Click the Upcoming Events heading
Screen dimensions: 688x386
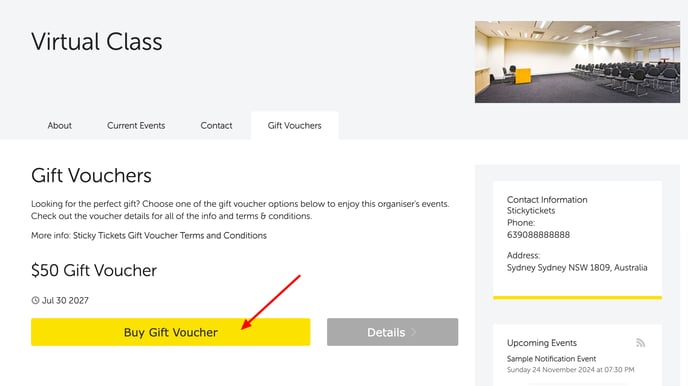tap(542, 343)
